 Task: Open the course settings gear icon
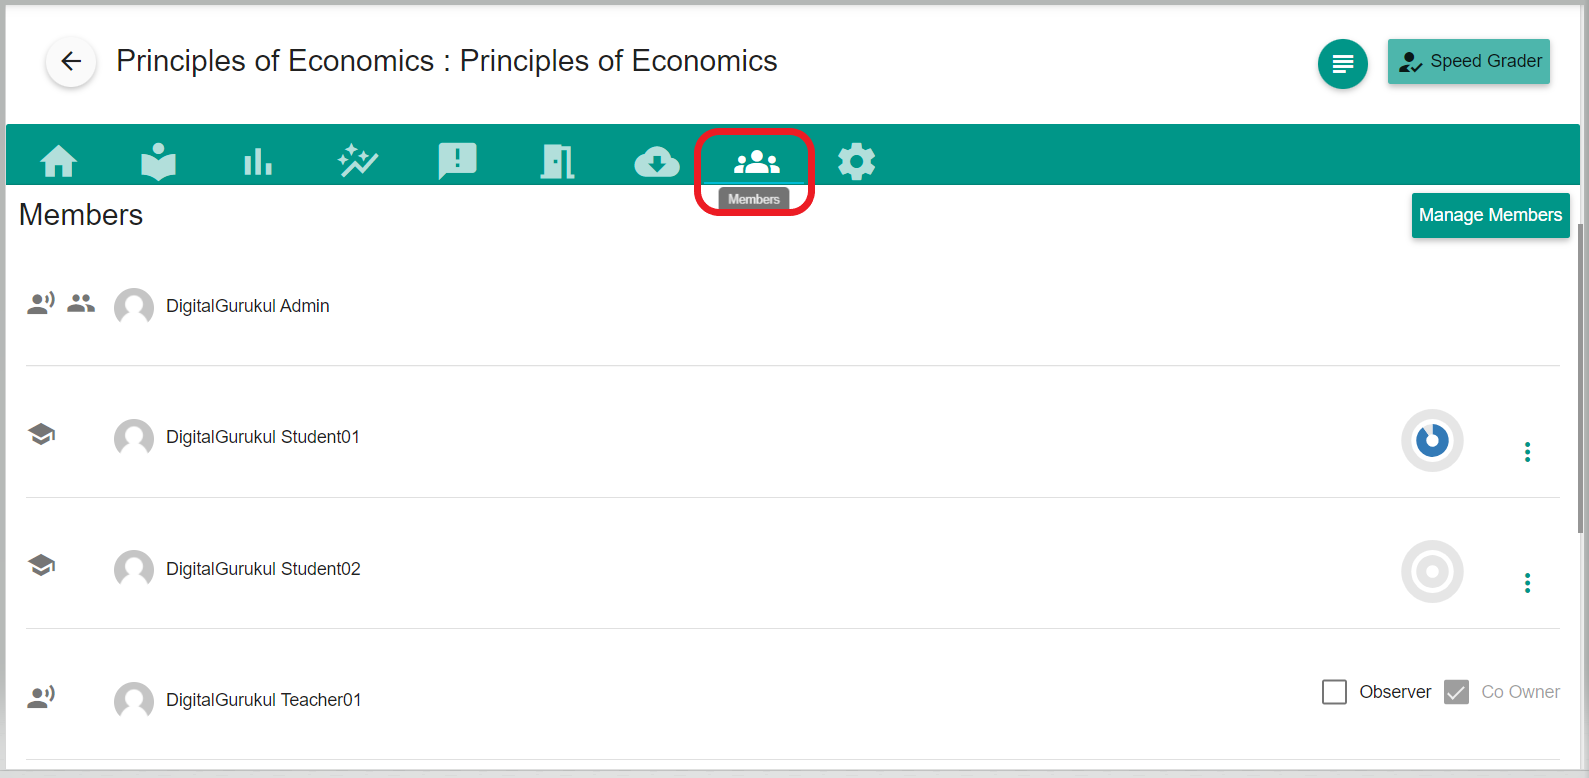point(856,161)
